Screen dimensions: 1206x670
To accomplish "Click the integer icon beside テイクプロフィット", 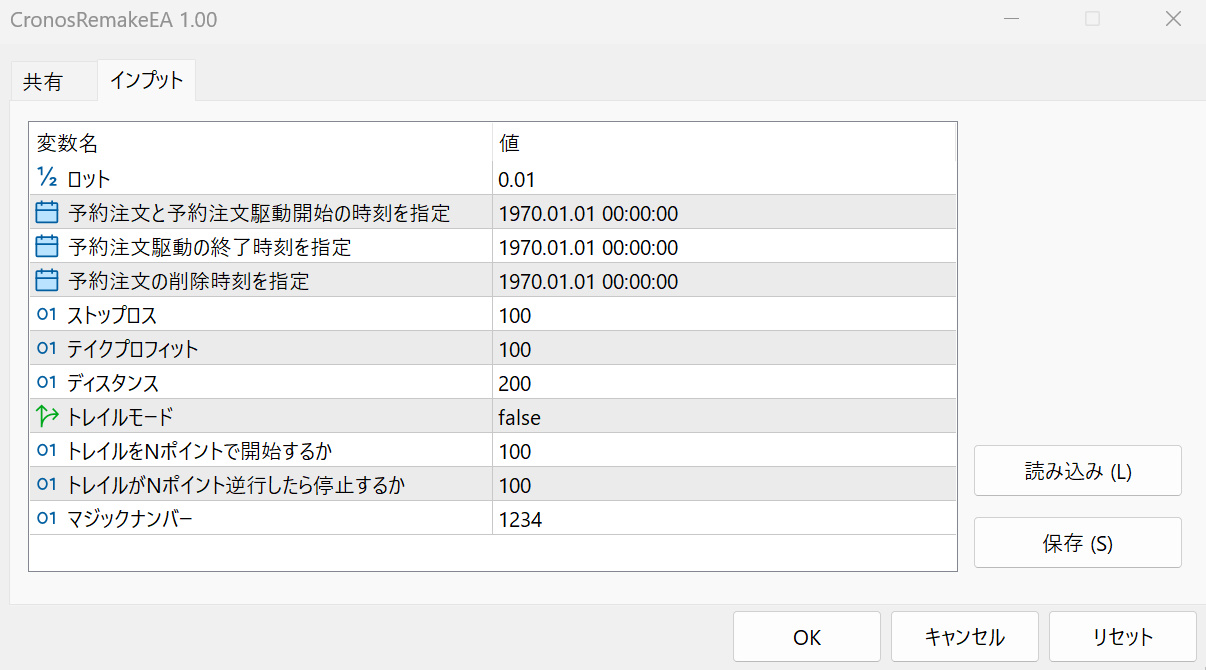I will click(x=47, y=349).
